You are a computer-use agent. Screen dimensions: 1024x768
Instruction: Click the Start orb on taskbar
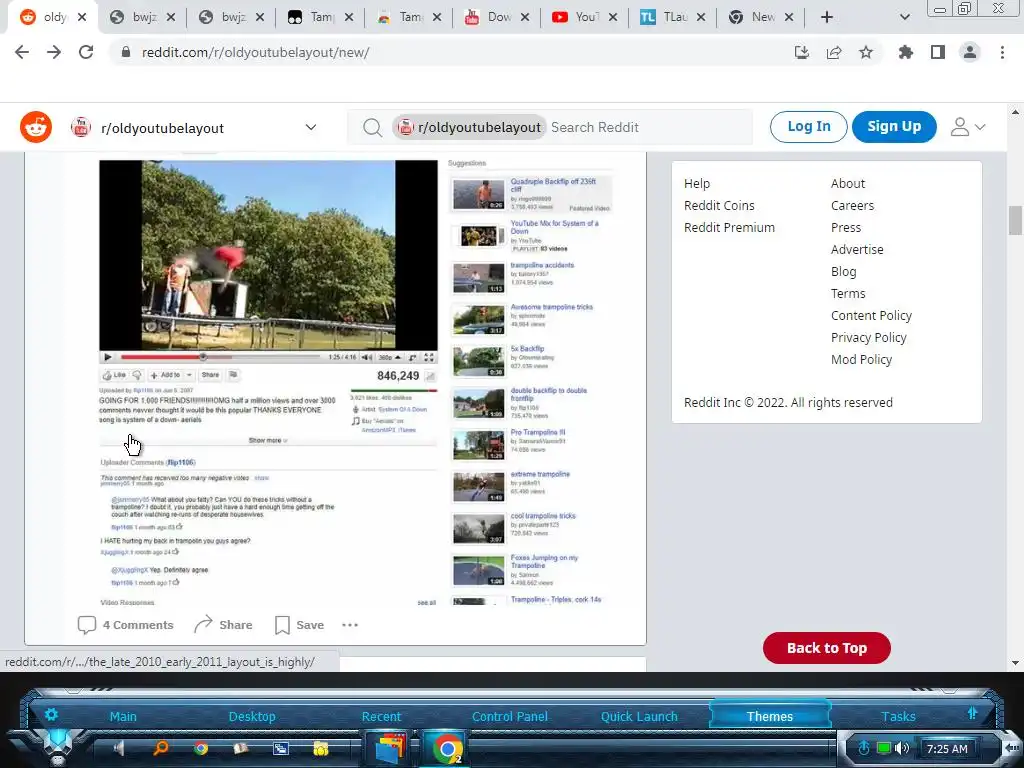[58, 743]
